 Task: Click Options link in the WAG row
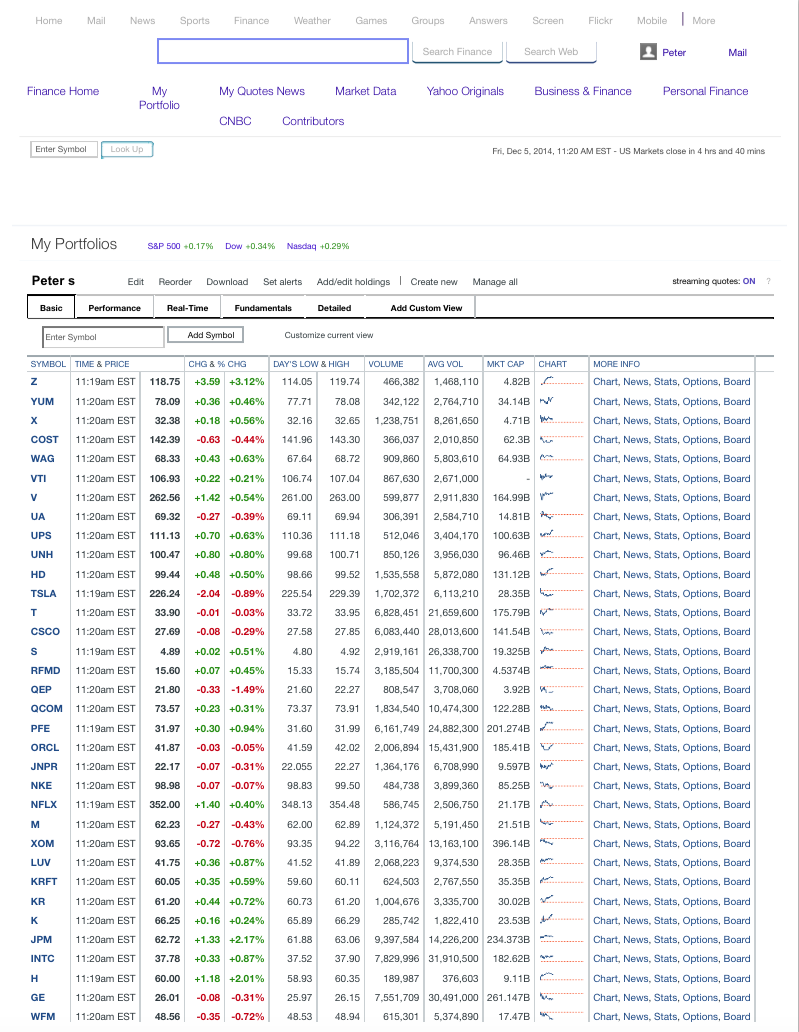pos(700,459)
